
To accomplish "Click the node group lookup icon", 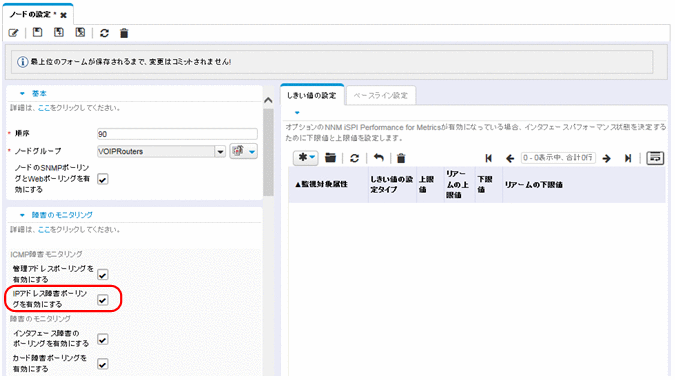I will (x=237, y=151).
